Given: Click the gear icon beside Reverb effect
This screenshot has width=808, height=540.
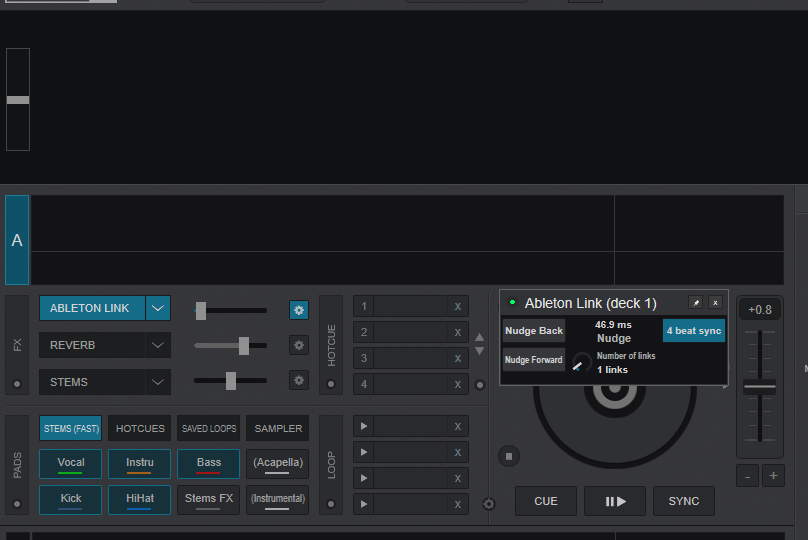Looking at the screenshot, I should click(298, 345).
